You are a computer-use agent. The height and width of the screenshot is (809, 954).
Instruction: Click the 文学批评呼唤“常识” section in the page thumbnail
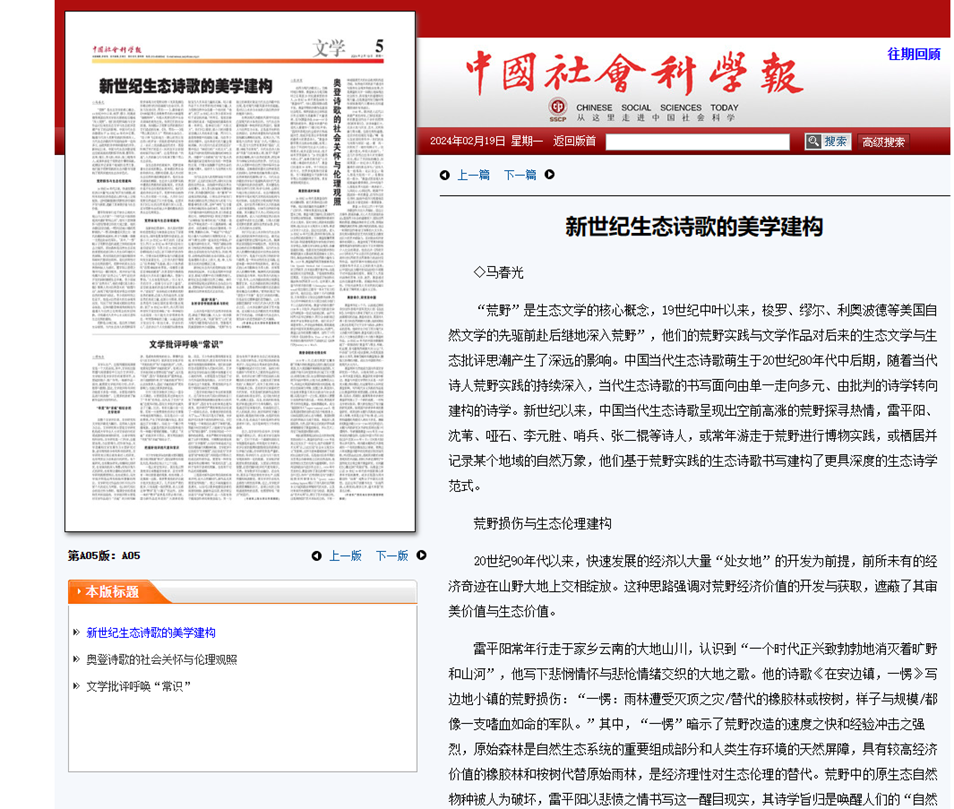coord(186,344)
